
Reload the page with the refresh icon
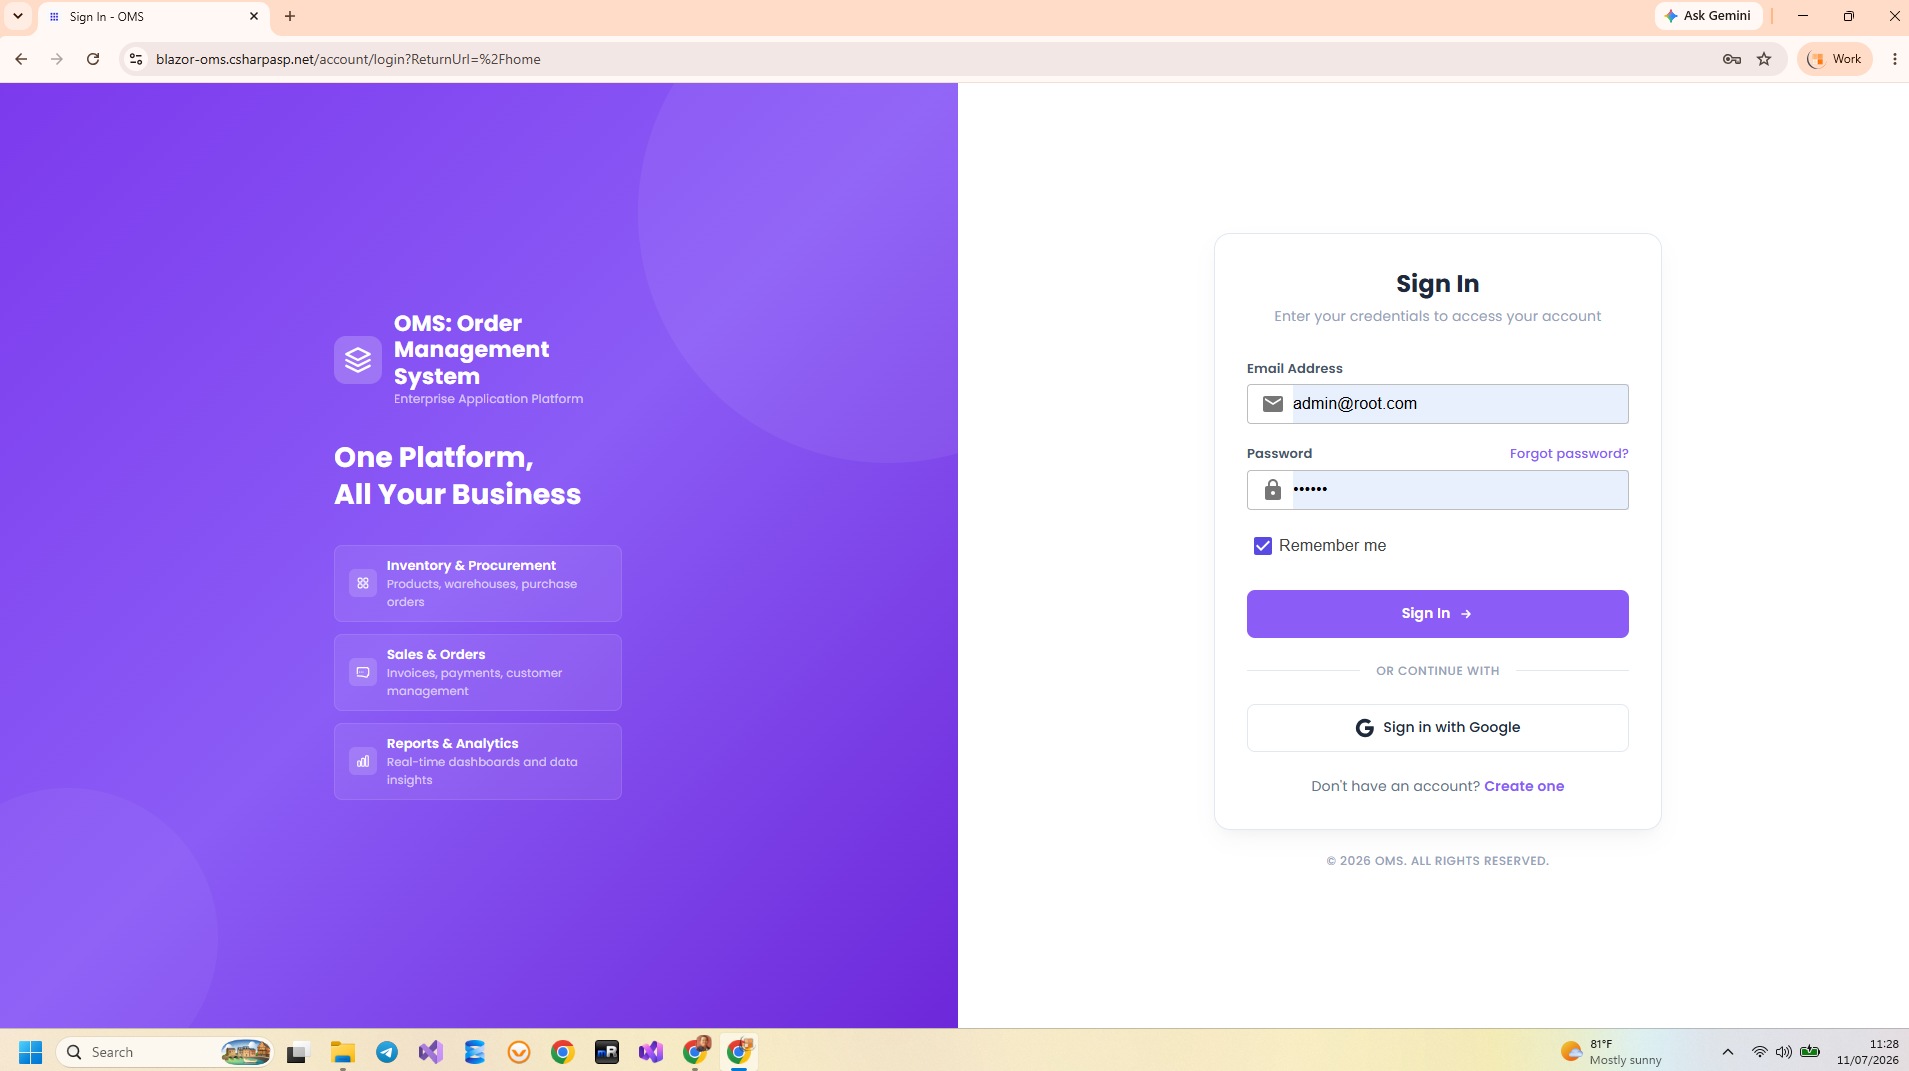click(x=93, y=59)
